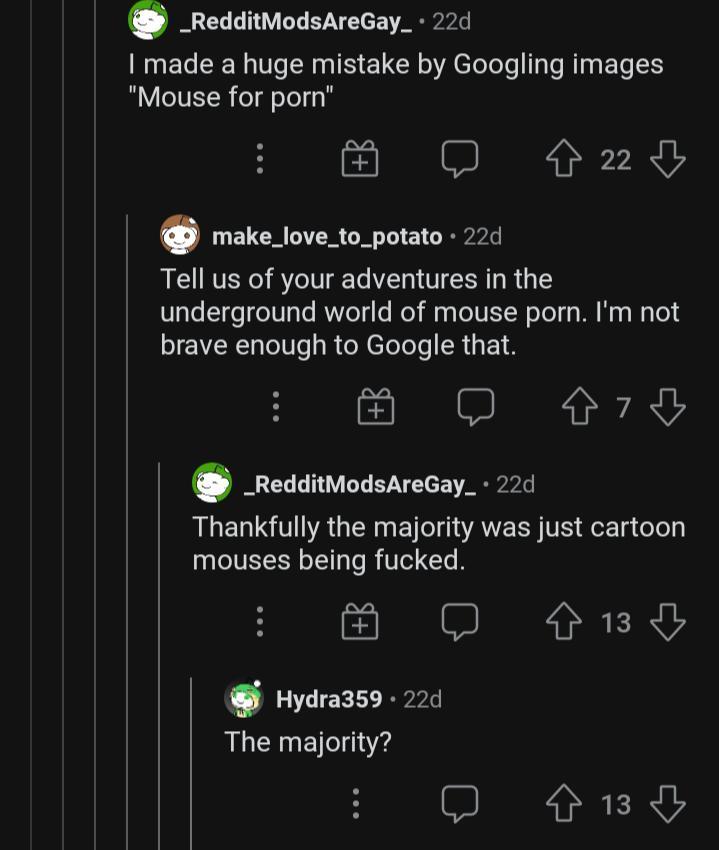Open the three-dot menu under Hydra359's comment
719x850 pixels.
coord(356,803)
